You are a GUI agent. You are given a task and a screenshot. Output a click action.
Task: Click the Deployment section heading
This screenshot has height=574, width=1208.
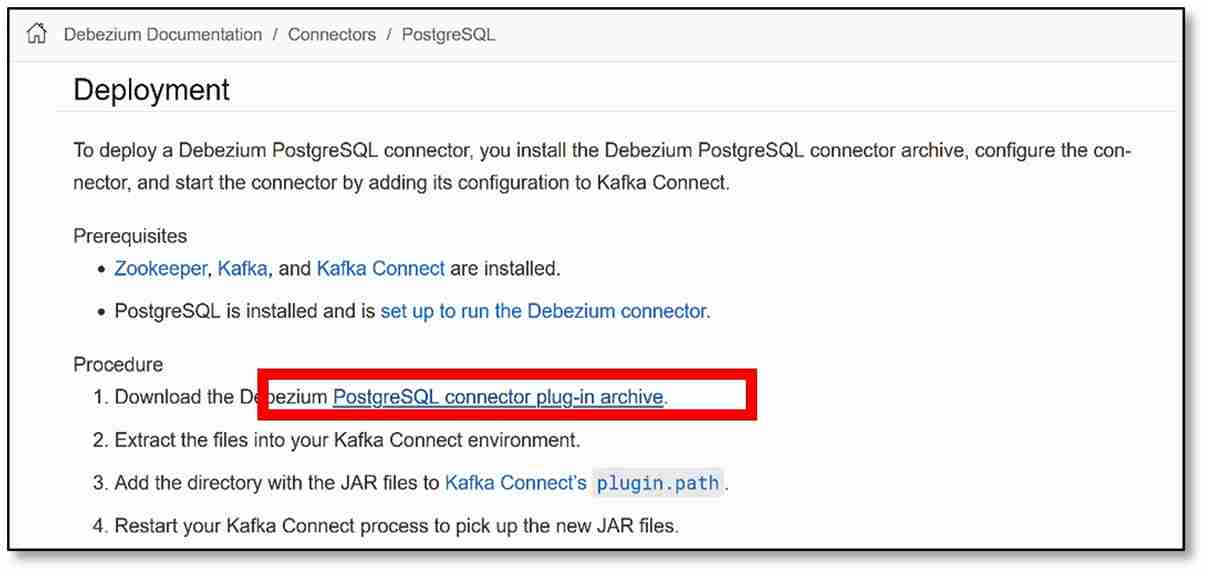coord(152,90)
